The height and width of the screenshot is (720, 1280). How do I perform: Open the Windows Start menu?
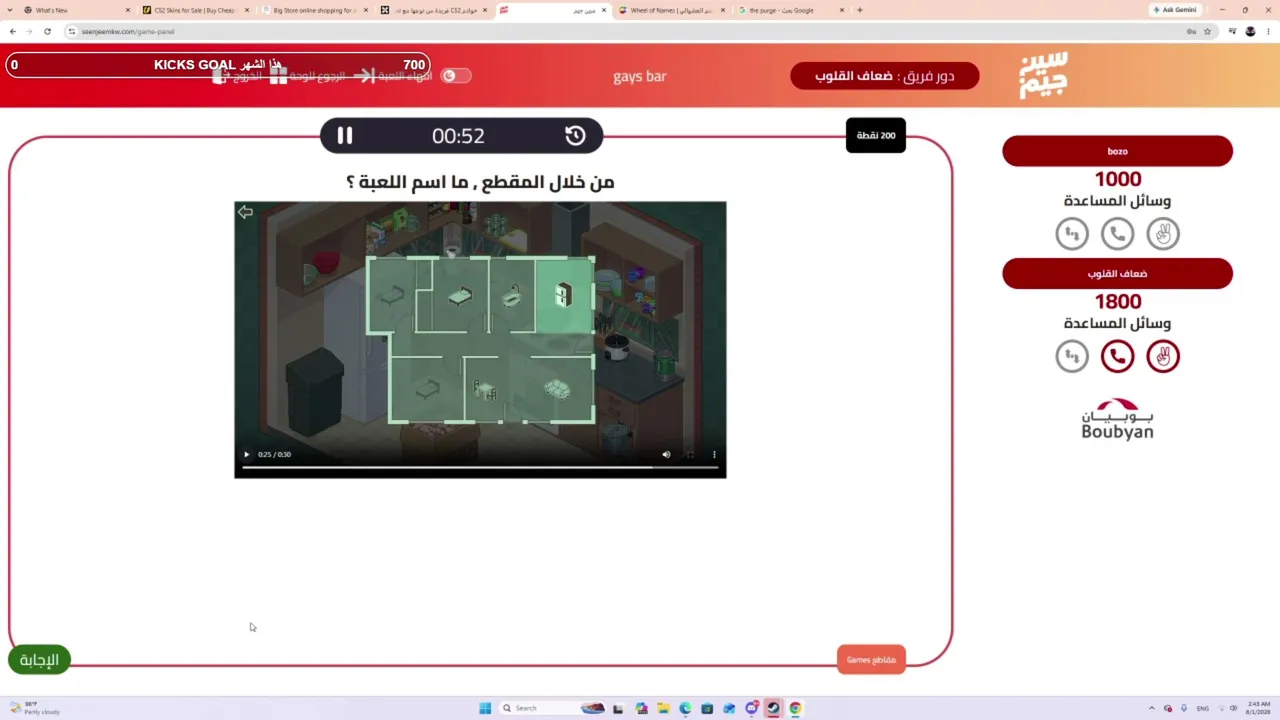coord(485,708)
